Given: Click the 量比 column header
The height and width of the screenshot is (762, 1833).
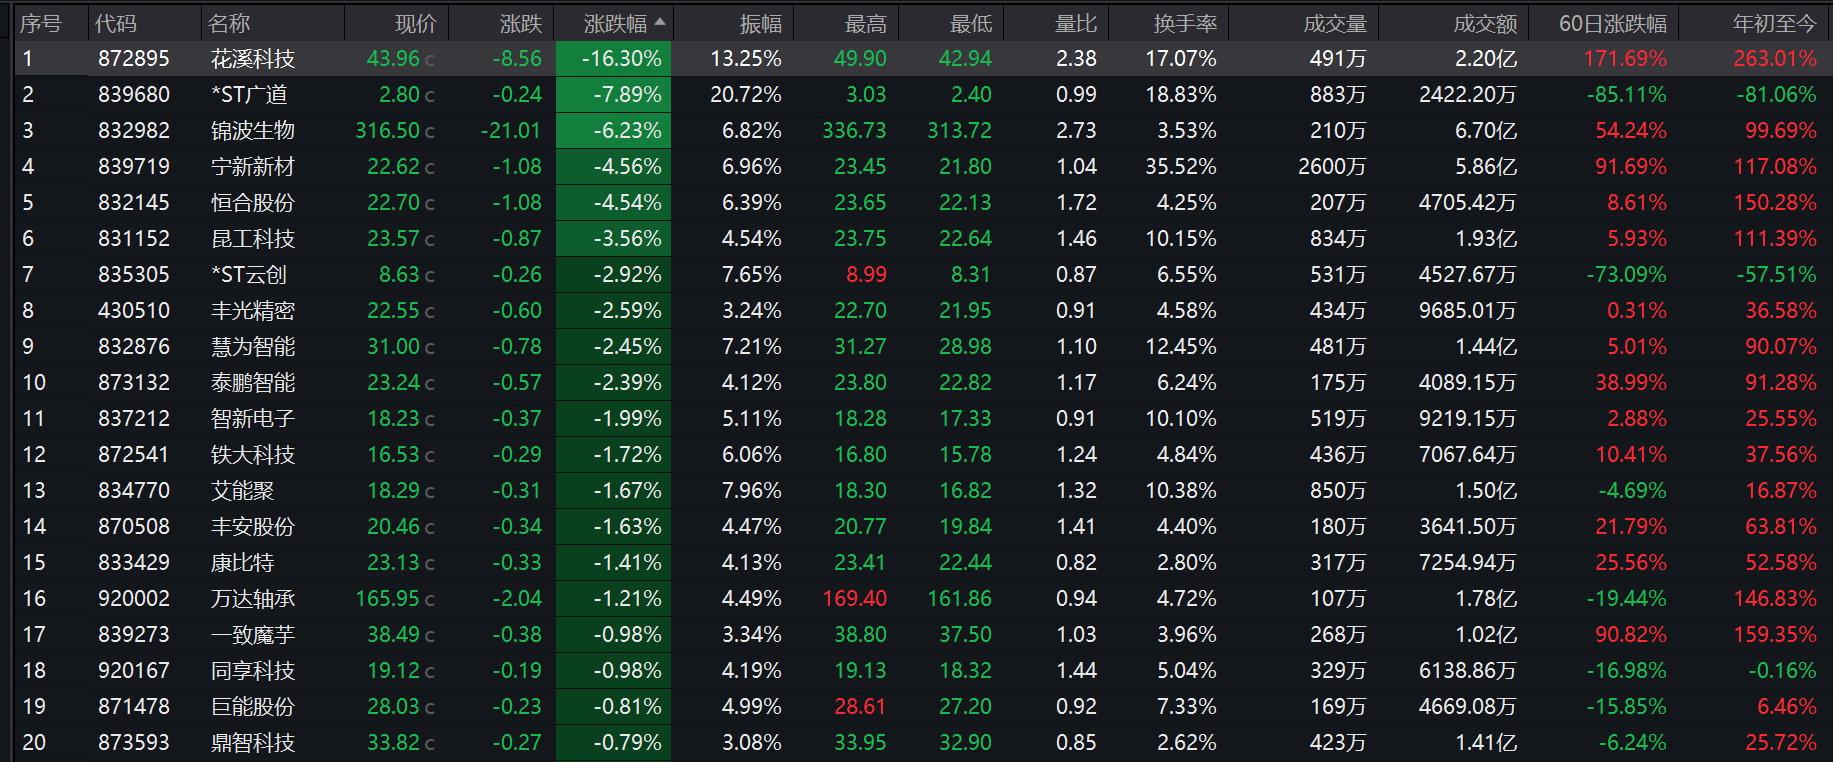Looking at the screenshot, I should tap(1076, 23).
